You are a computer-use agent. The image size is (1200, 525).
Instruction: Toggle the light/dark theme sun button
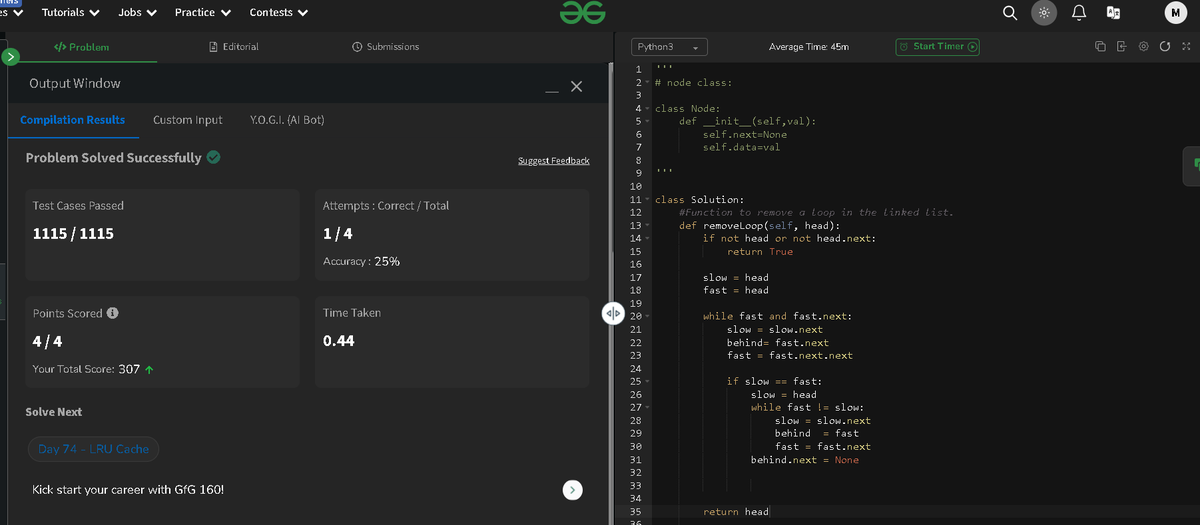click(1044, 13)
